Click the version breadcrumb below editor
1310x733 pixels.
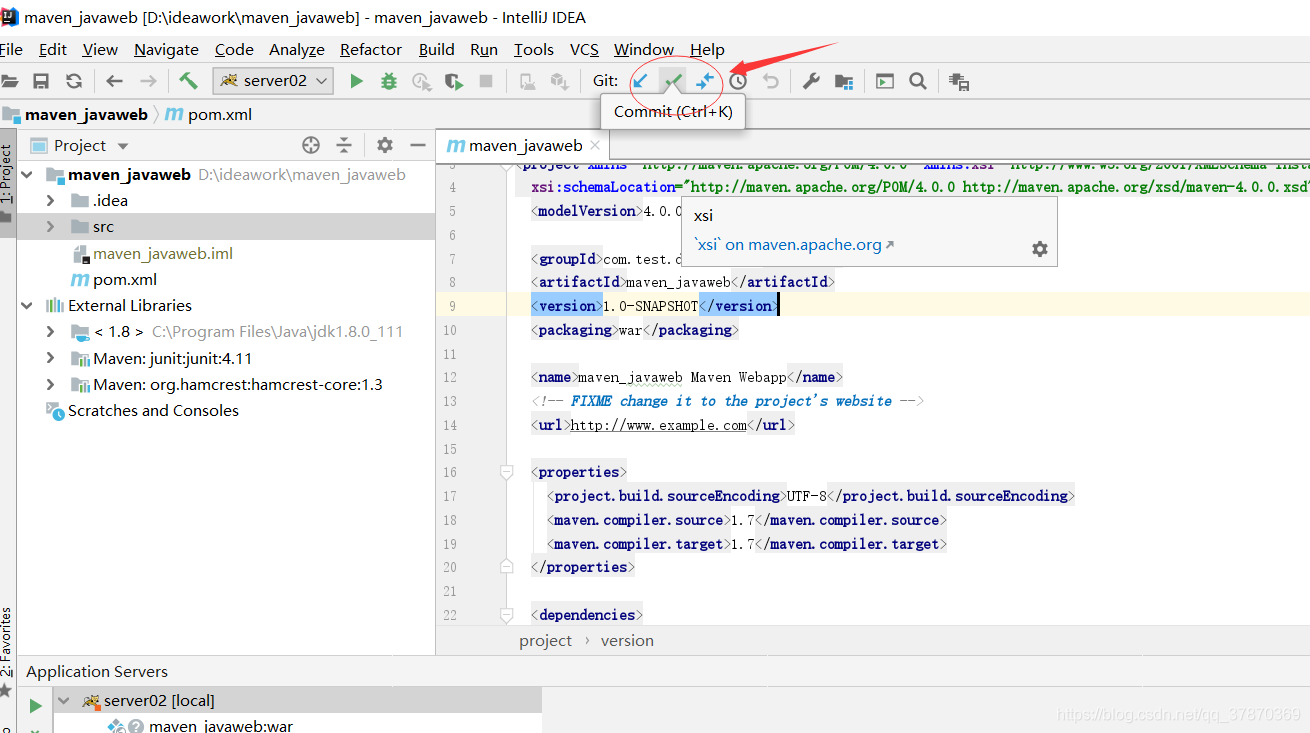pyautogui.click(x=627, y=641)
